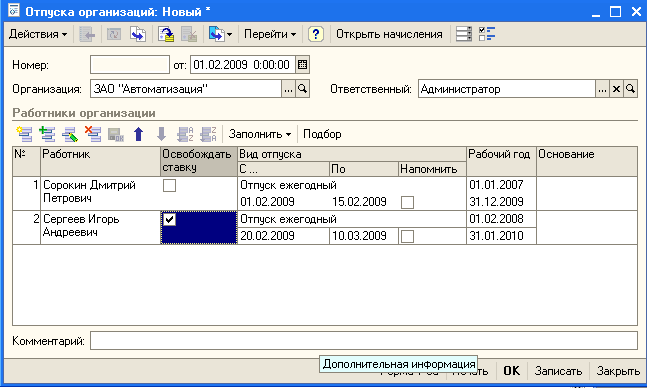The height and width of the screenshot is (388, 647).
Task: Click working year start 01.01.2007
Action: tap(496, 185)
